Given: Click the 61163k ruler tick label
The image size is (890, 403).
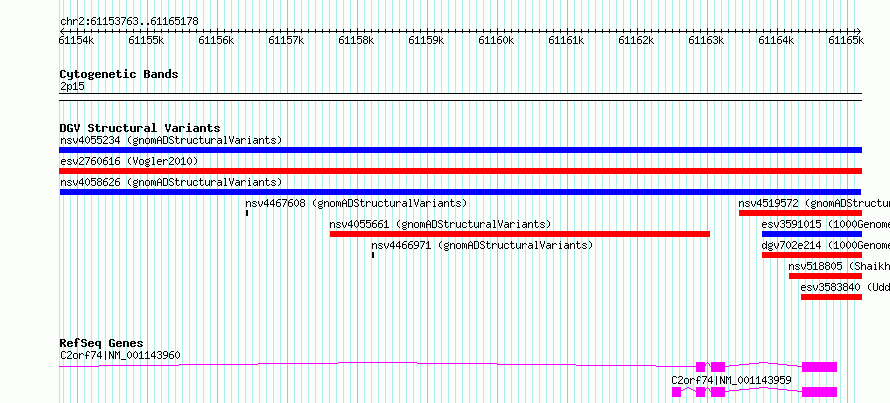Looking at the screenshot, I should click(x=706, y=40).
